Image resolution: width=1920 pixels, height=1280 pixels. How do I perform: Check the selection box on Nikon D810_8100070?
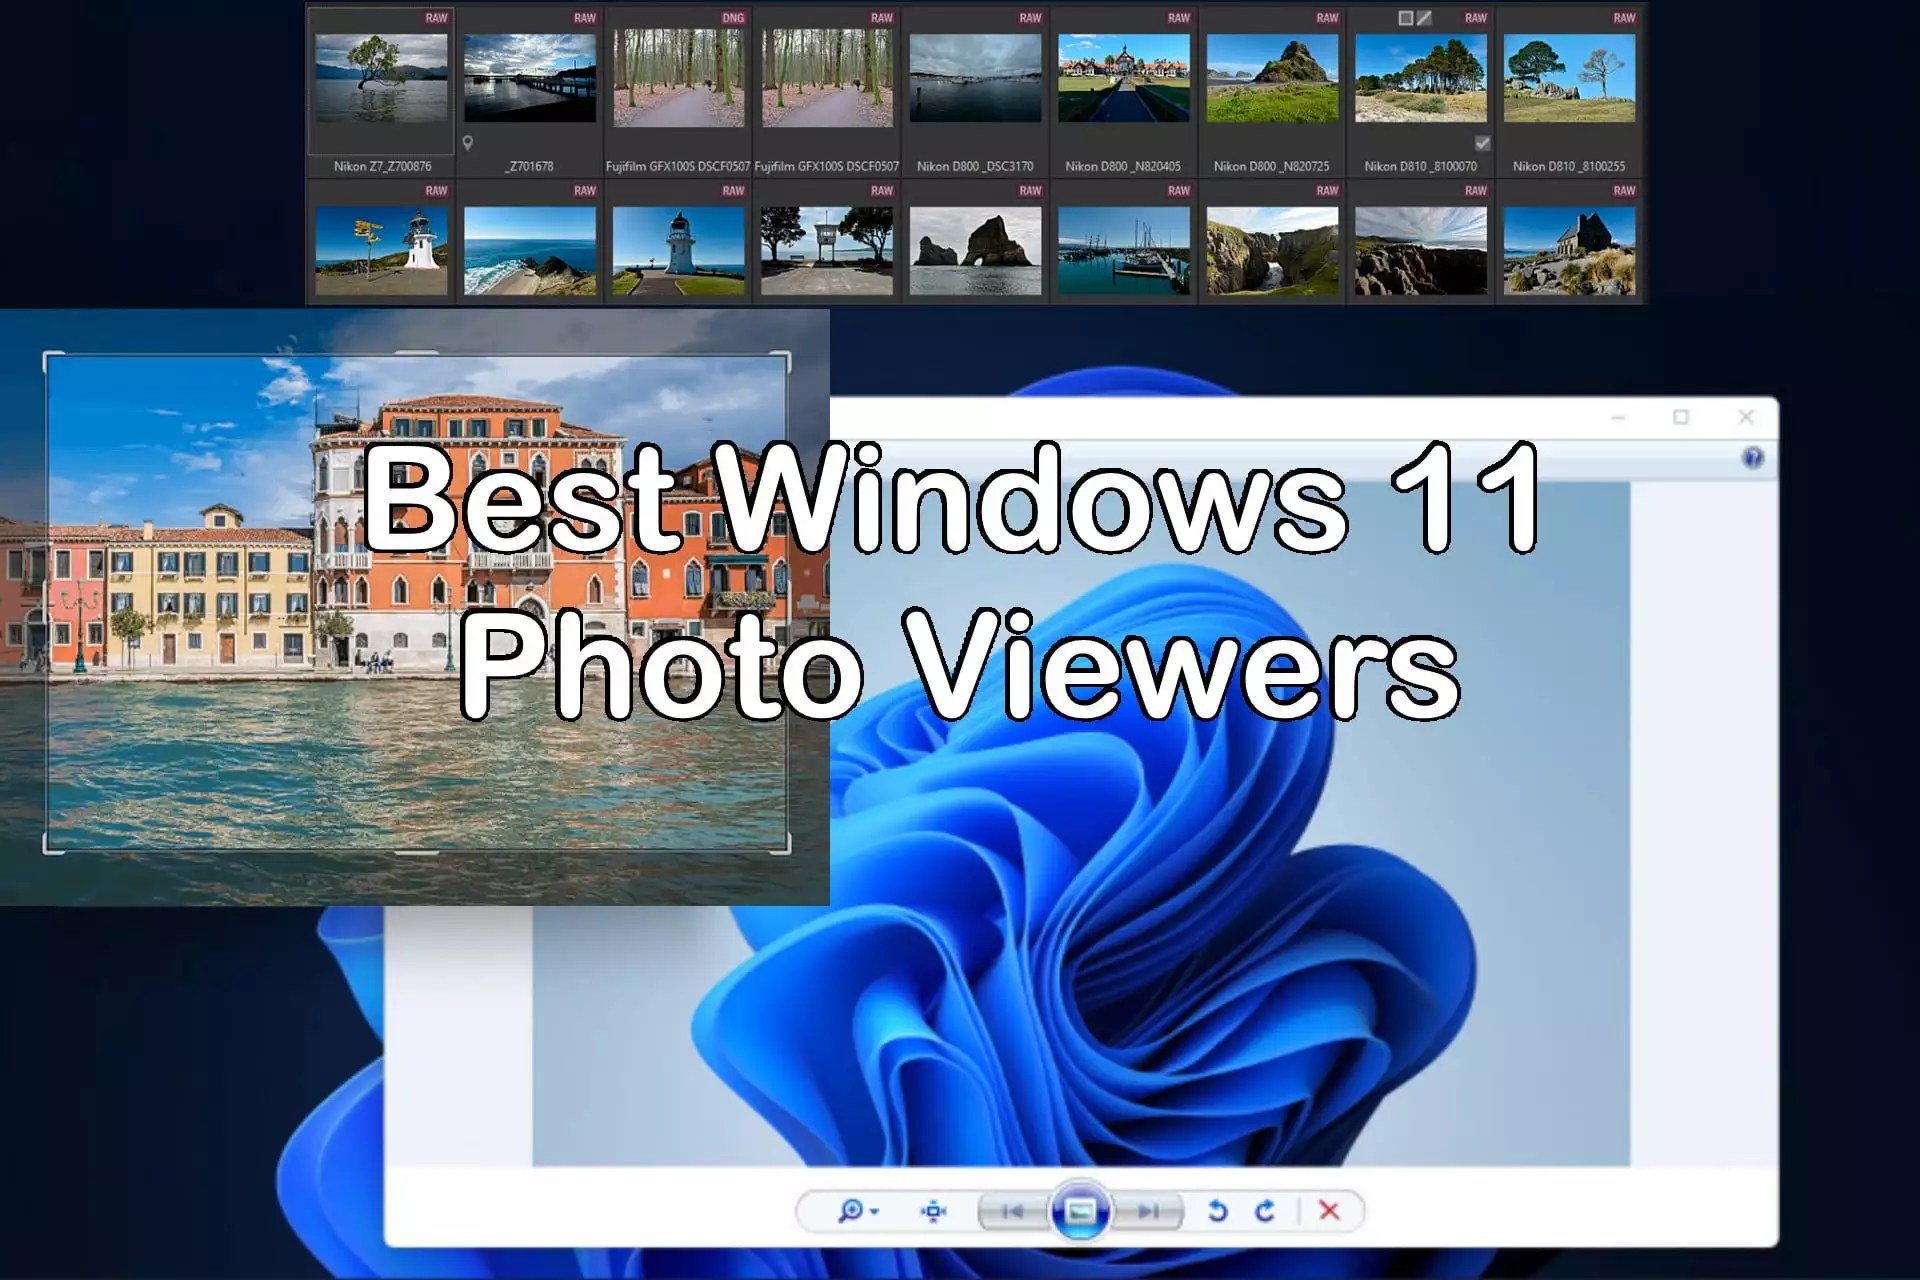click(x=1481, y=144)
